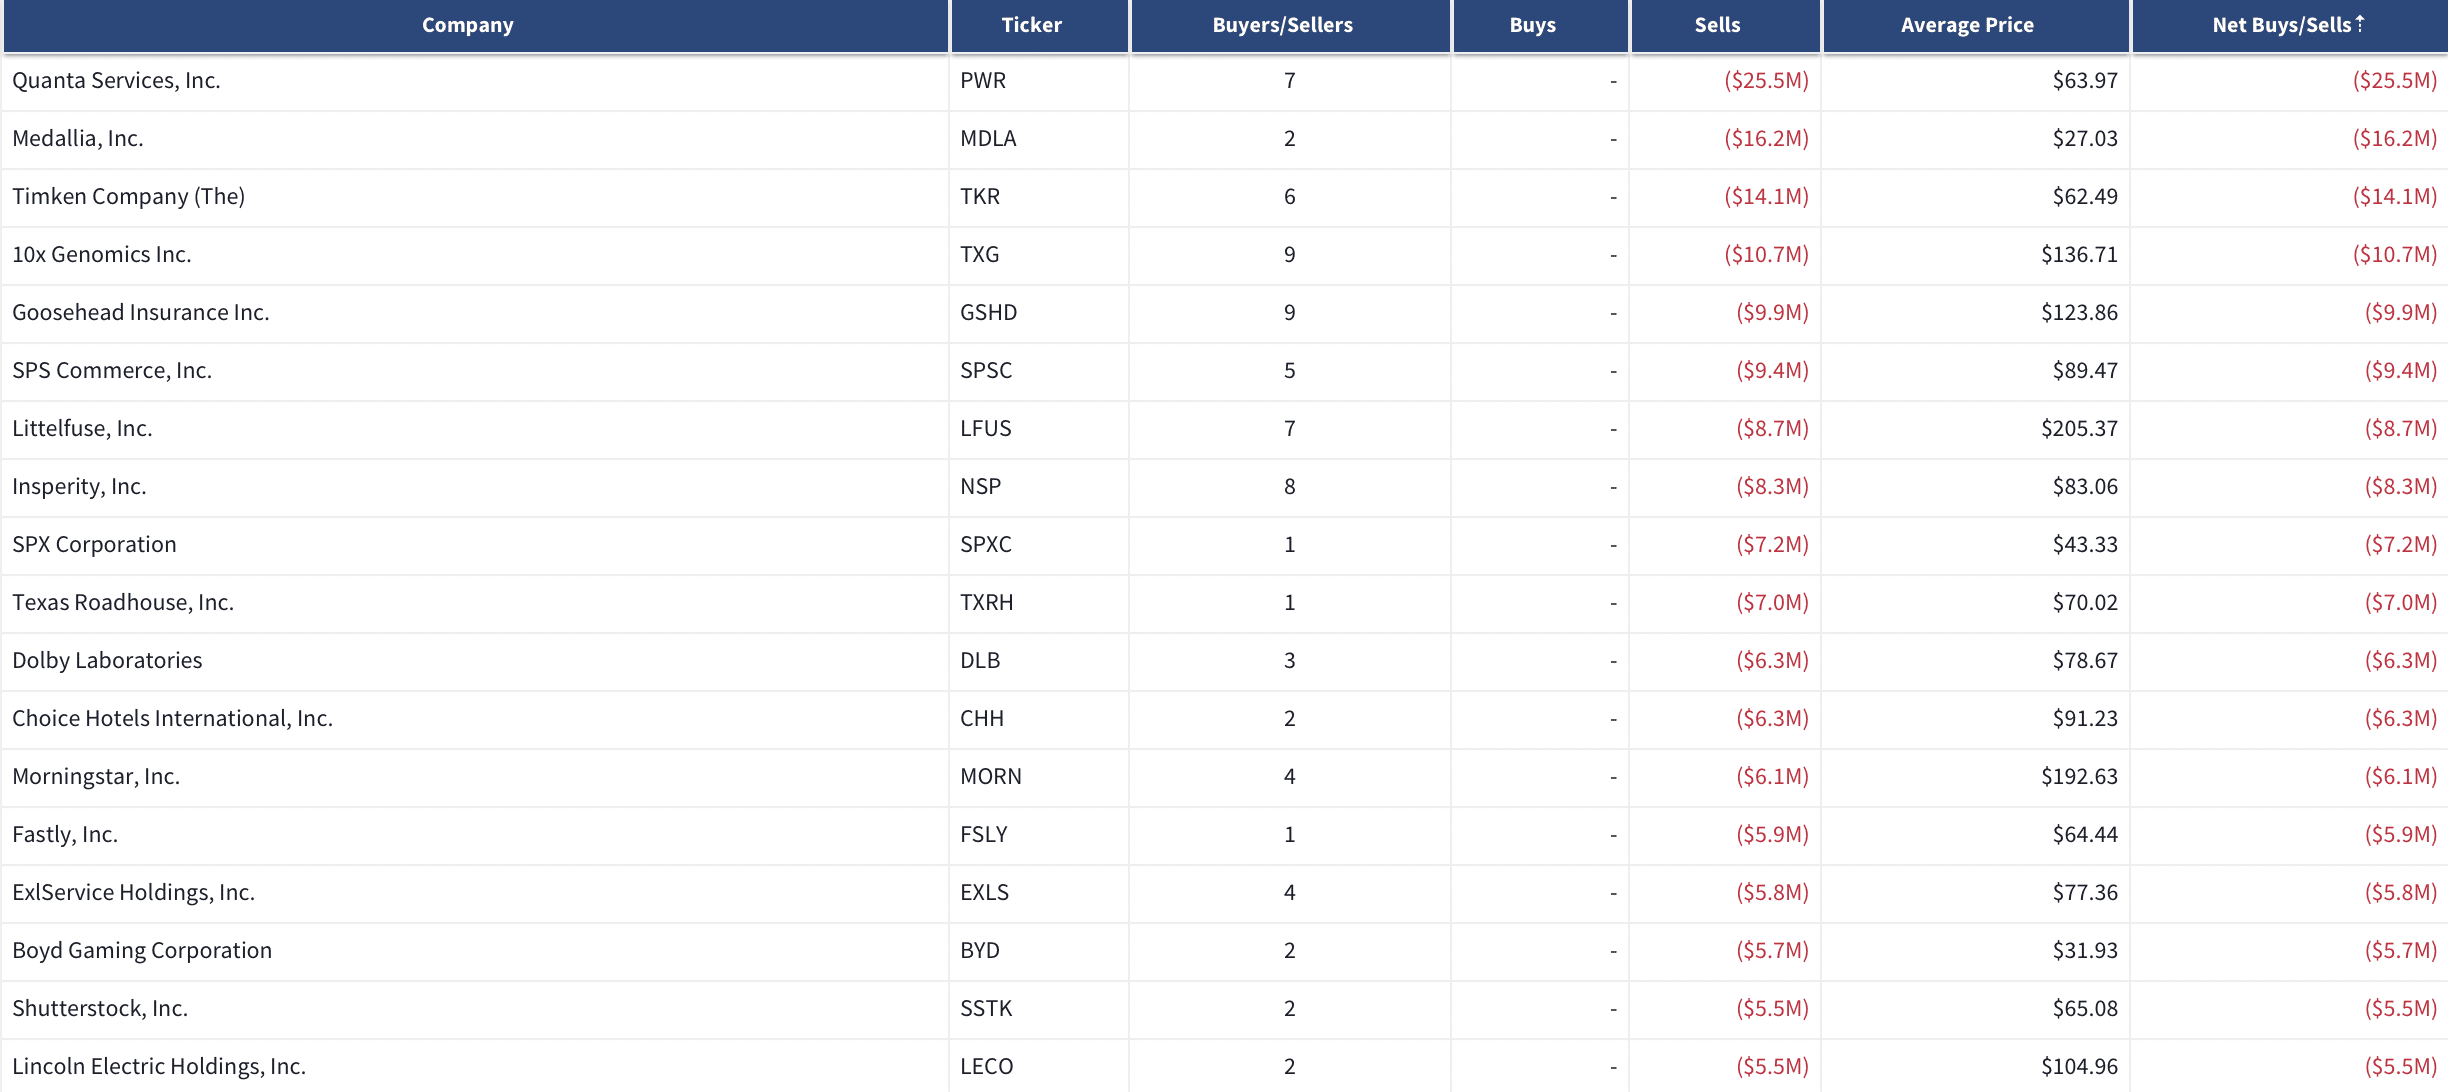Select the NSP ticker symbol
The width and height of the screenshot is (2448, 1092).
pos(980,486)
